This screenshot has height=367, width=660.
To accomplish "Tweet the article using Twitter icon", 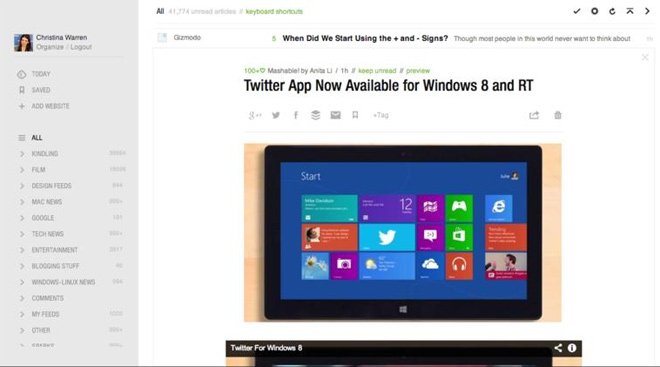I will point(276,115).
